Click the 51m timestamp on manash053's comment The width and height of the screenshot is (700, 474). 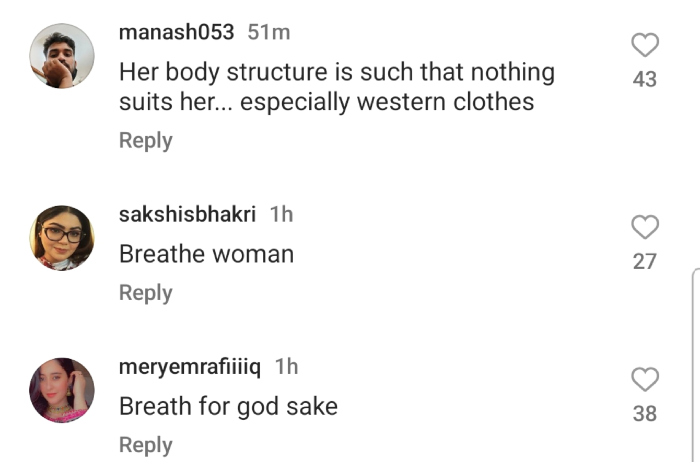[x=269, y=32]
